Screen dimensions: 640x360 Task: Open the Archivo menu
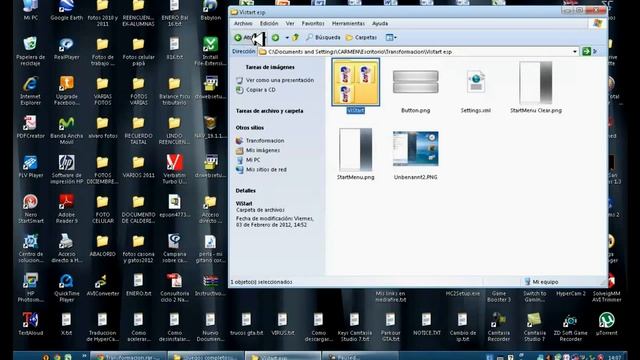click(243, 24)
